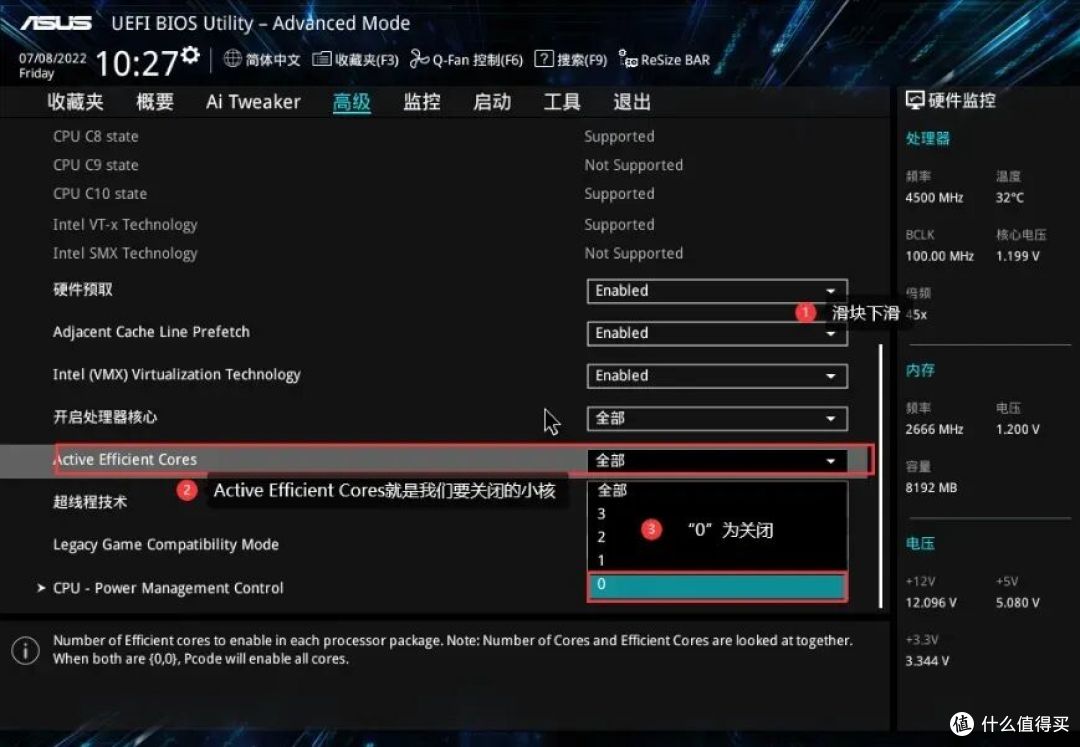This screenshot has width=1080, height=747.
Task: Click the 12.096 V reading
Action: click(x=931, y=603)
